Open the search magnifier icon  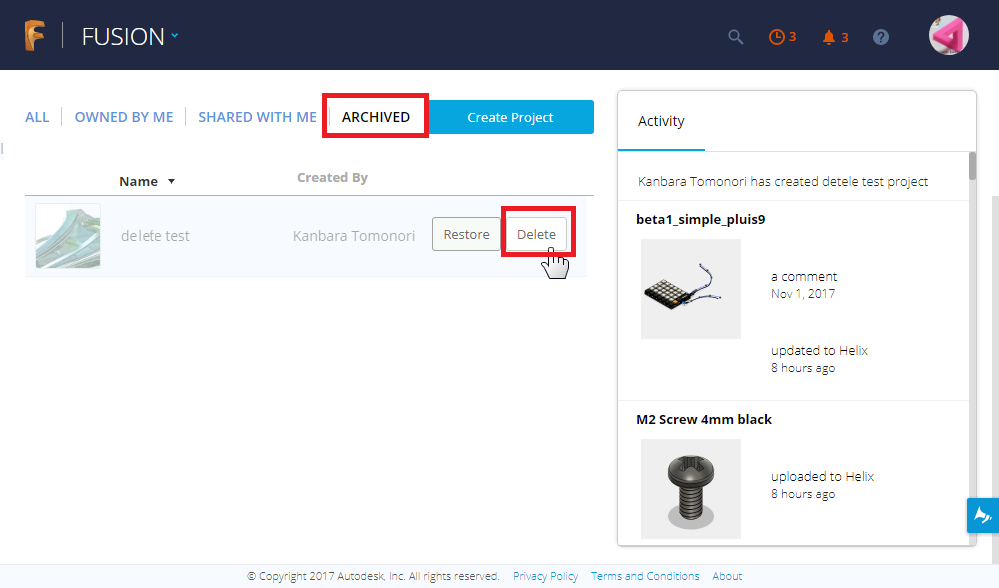coord(736,37)
